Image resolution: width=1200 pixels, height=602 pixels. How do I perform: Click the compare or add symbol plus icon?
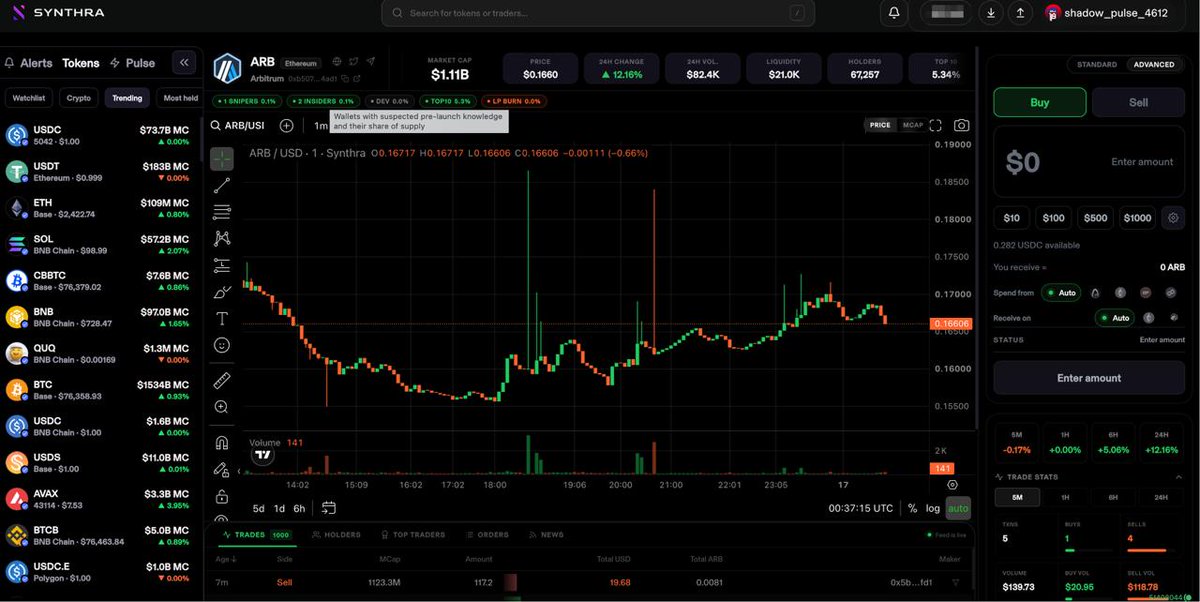286,125
